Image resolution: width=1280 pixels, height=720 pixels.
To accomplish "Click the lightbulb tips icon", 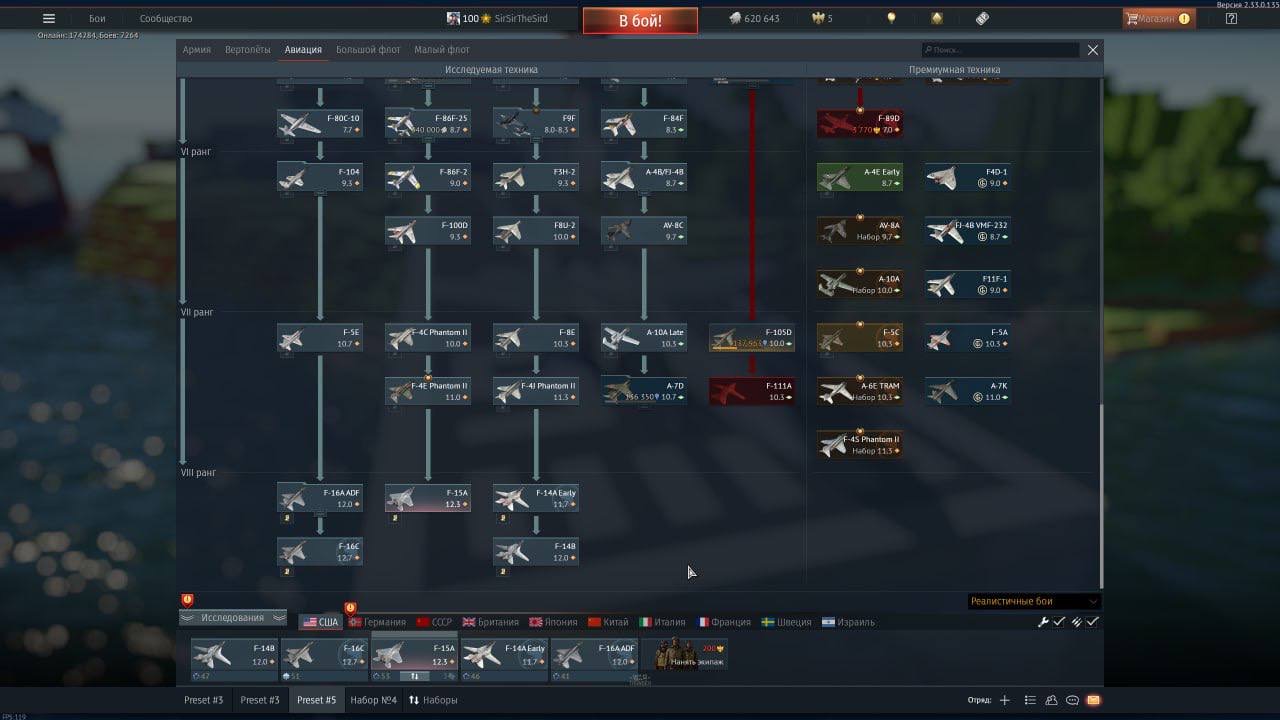I will [x=892, y=18].
